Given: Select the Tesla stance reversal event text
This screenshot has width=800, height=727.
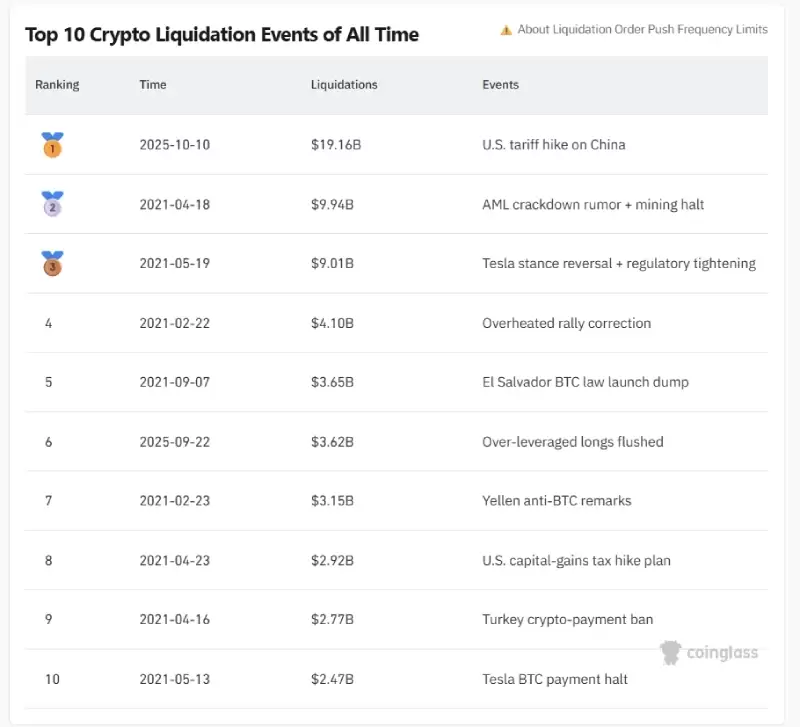Looking at the screenshot, I should coord(618,264).
